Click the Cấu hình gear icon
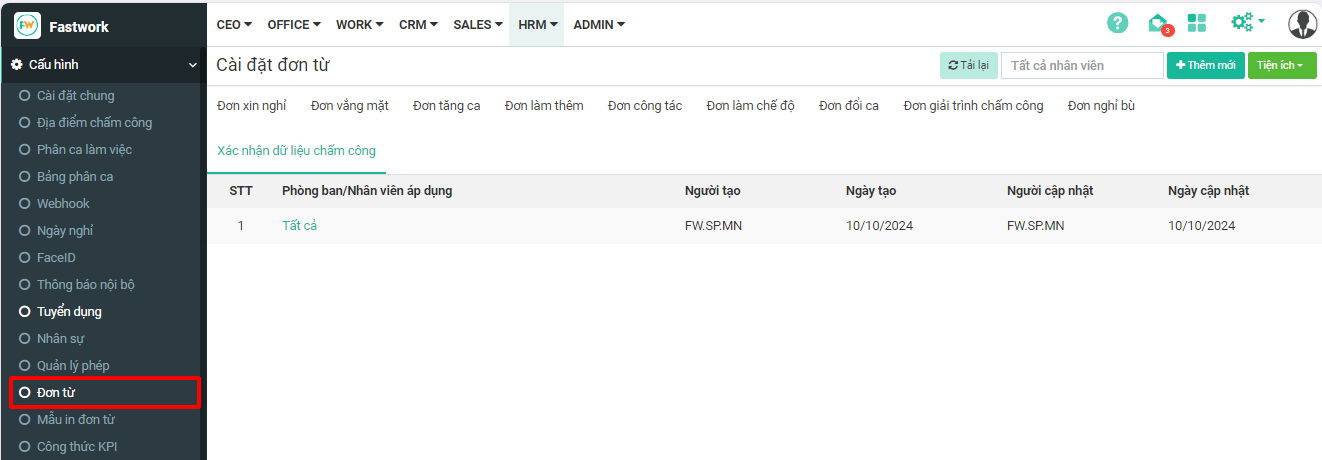The height and width of the screenshot is (460, 1322). pyautogui.click(x=16, y=65)
